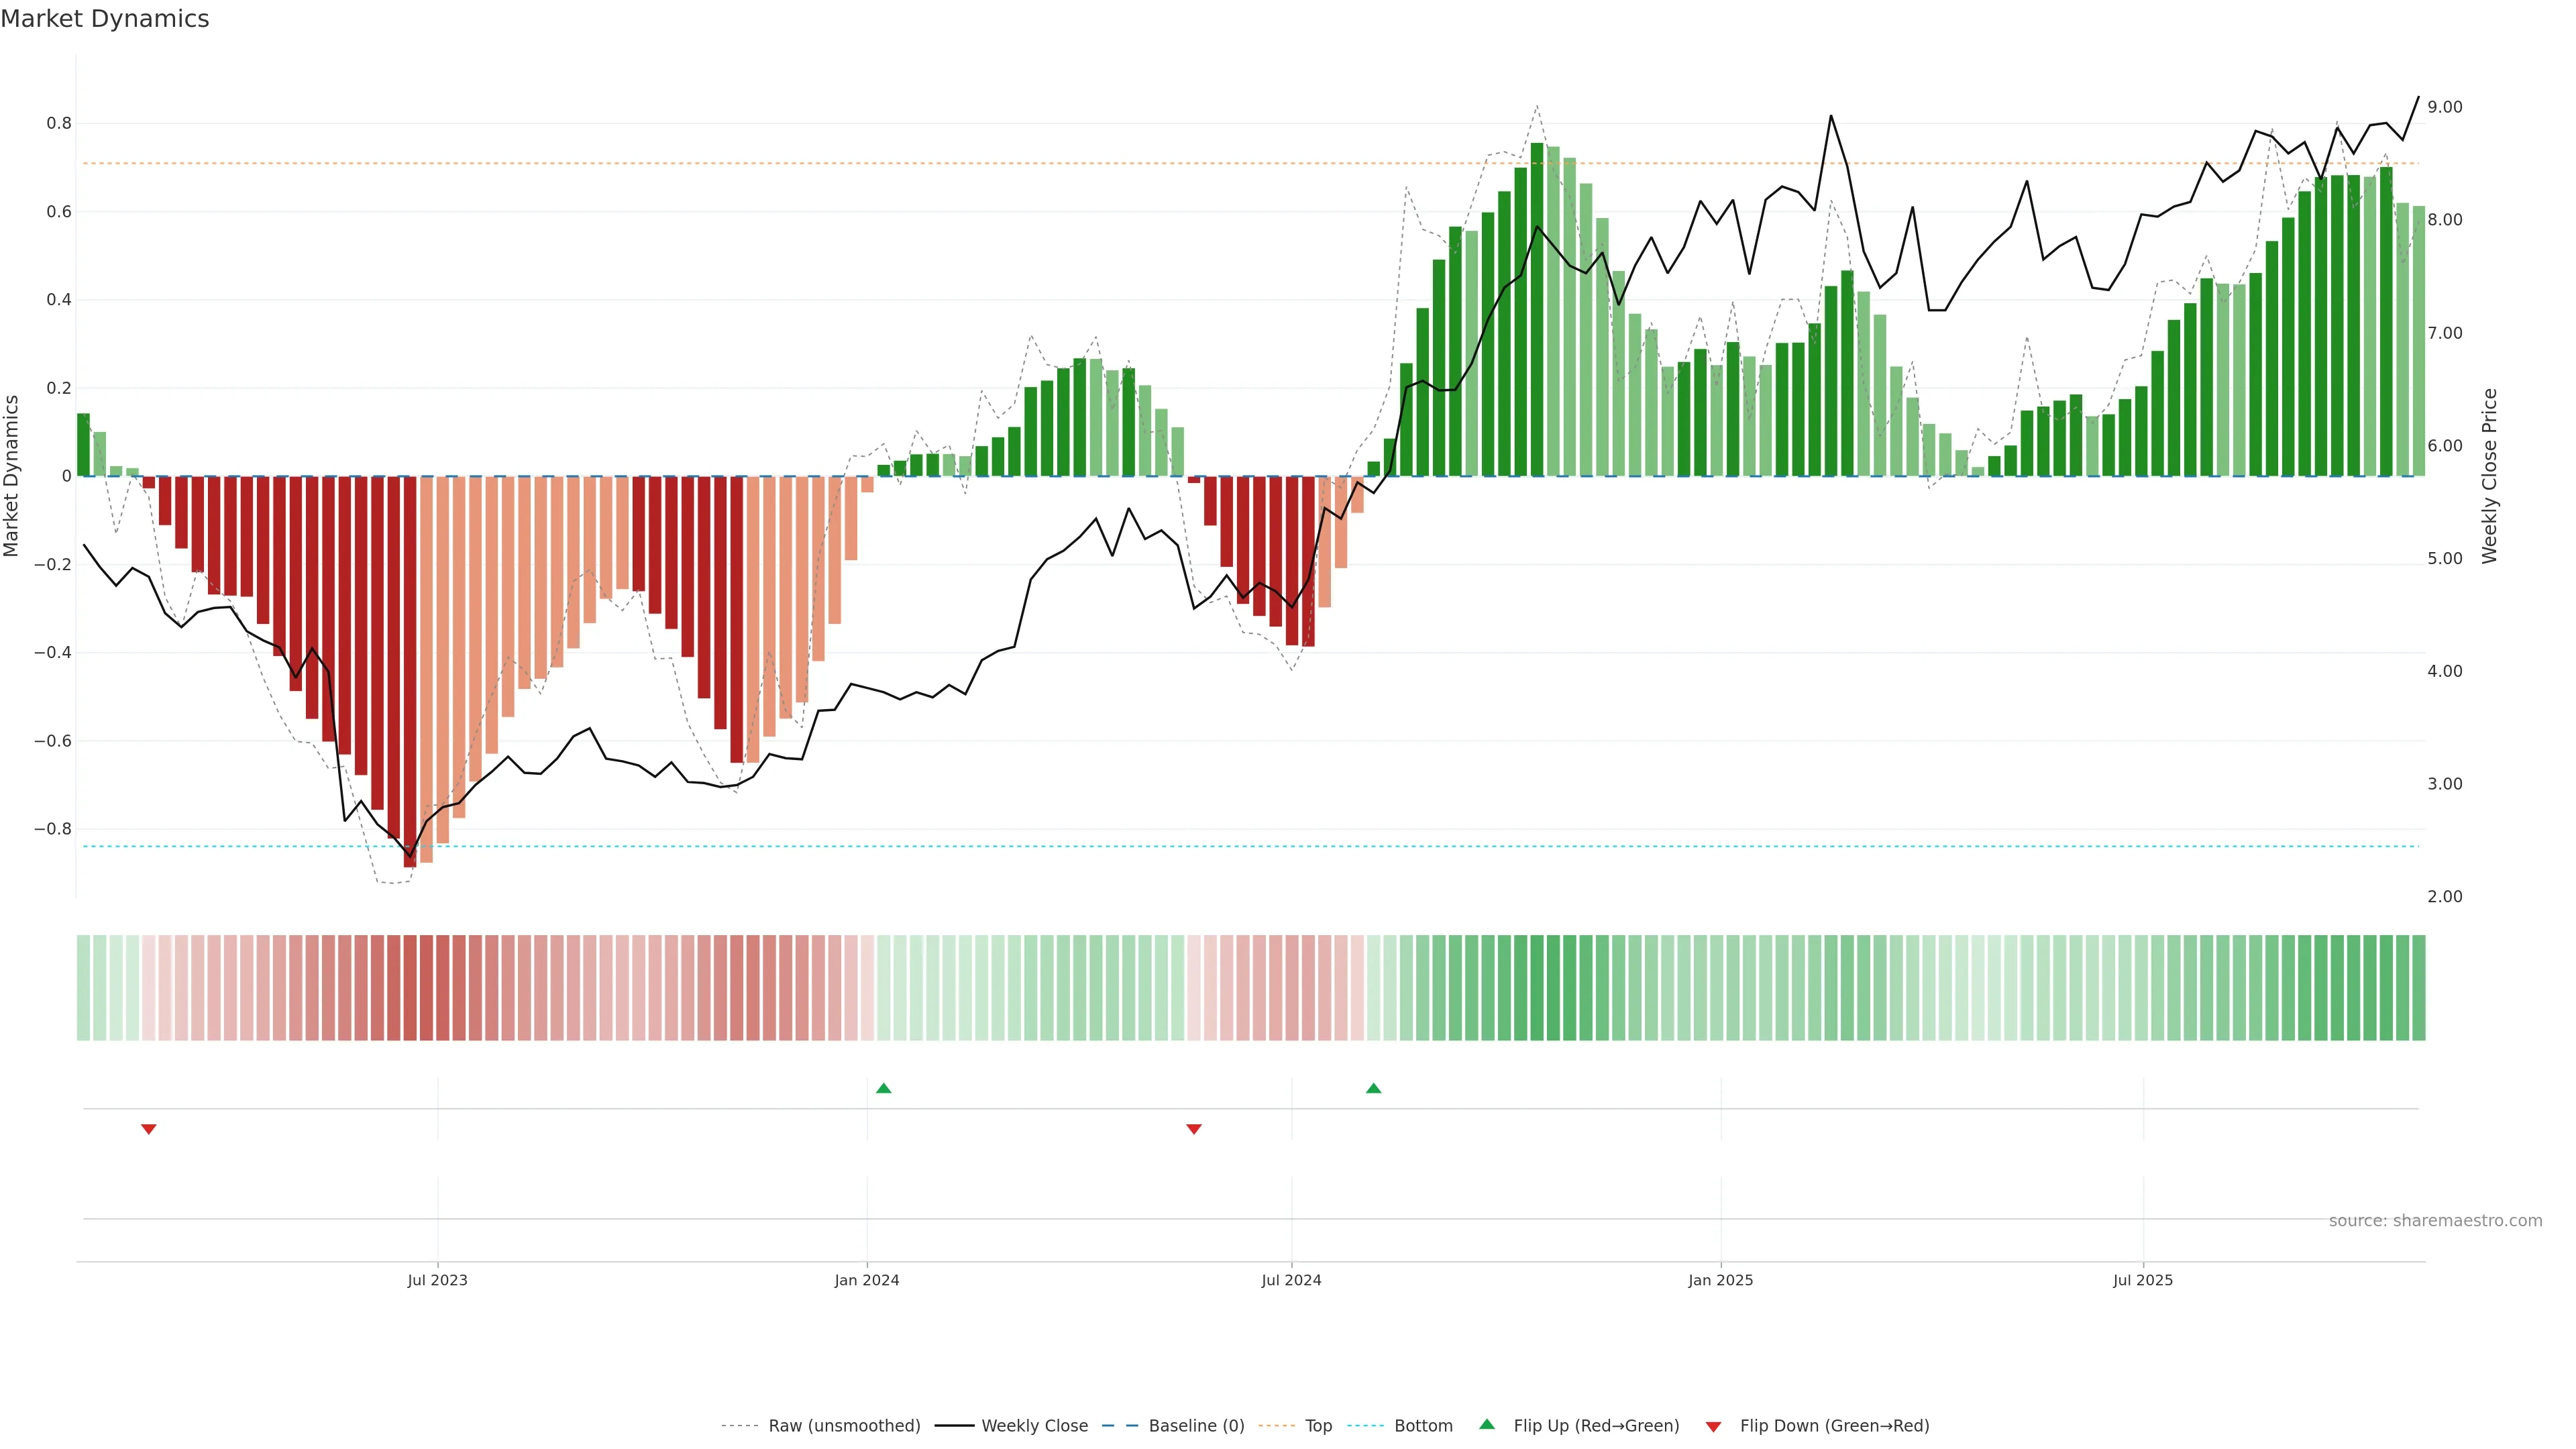The height and width of the screenshot is (1449, 2576).
Task: Toggle the Raw (unsmoothed) legend entry
Action: [x=844, y=1426]
